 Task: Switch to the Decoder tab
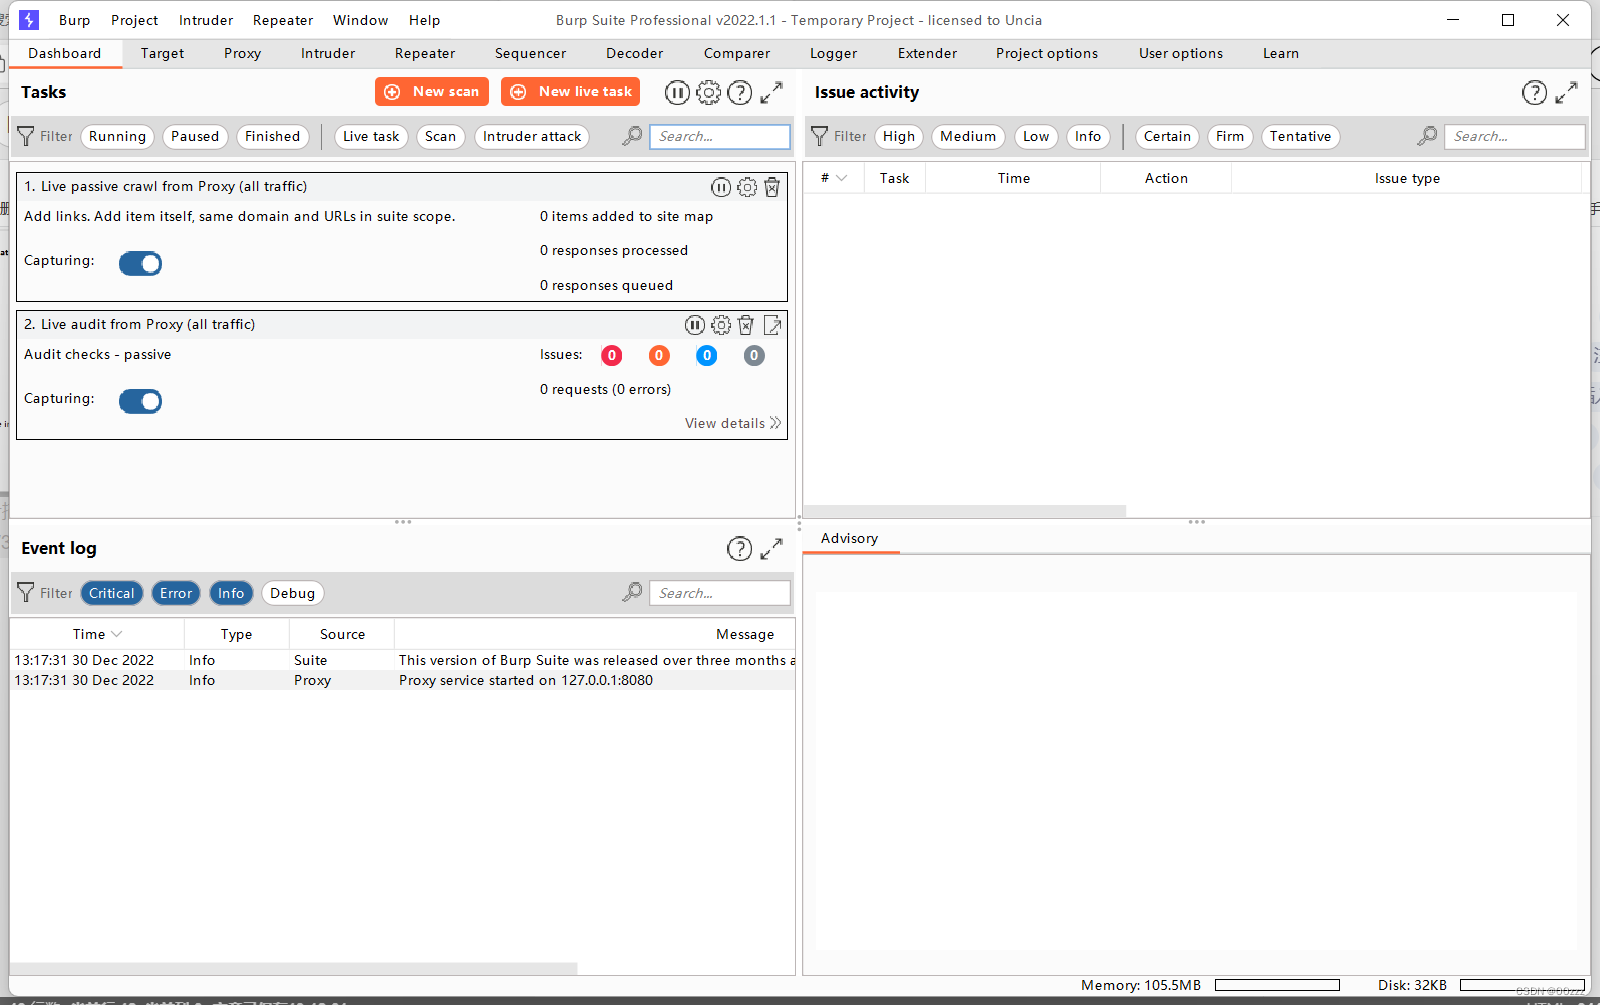tap(634, 53)
